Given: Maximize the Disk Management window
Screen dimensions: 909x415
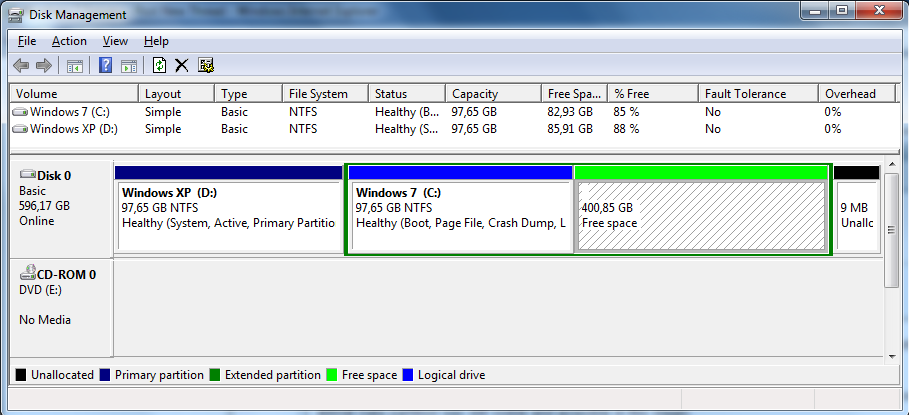Looking at the screenshot, I should pyautogui.click(x=842, y=10).
